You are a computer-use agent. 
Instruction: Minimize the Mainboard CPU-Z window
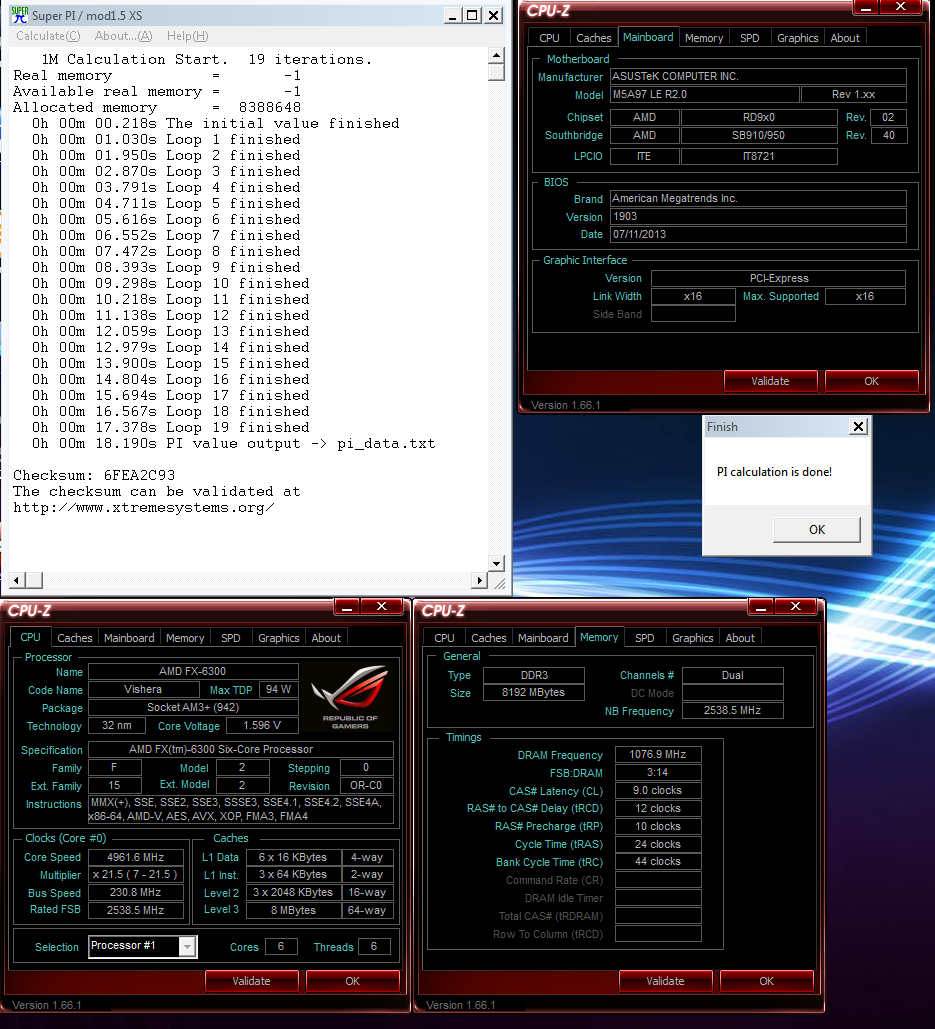[866, 7]
